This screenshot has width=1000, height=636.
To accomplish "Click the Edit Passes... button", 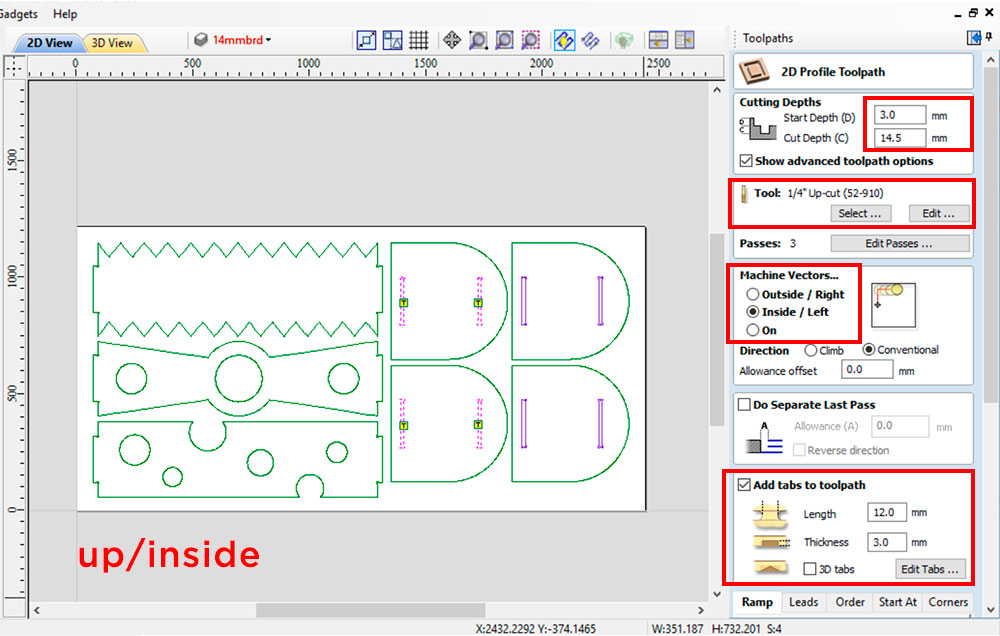I will 899,243.
